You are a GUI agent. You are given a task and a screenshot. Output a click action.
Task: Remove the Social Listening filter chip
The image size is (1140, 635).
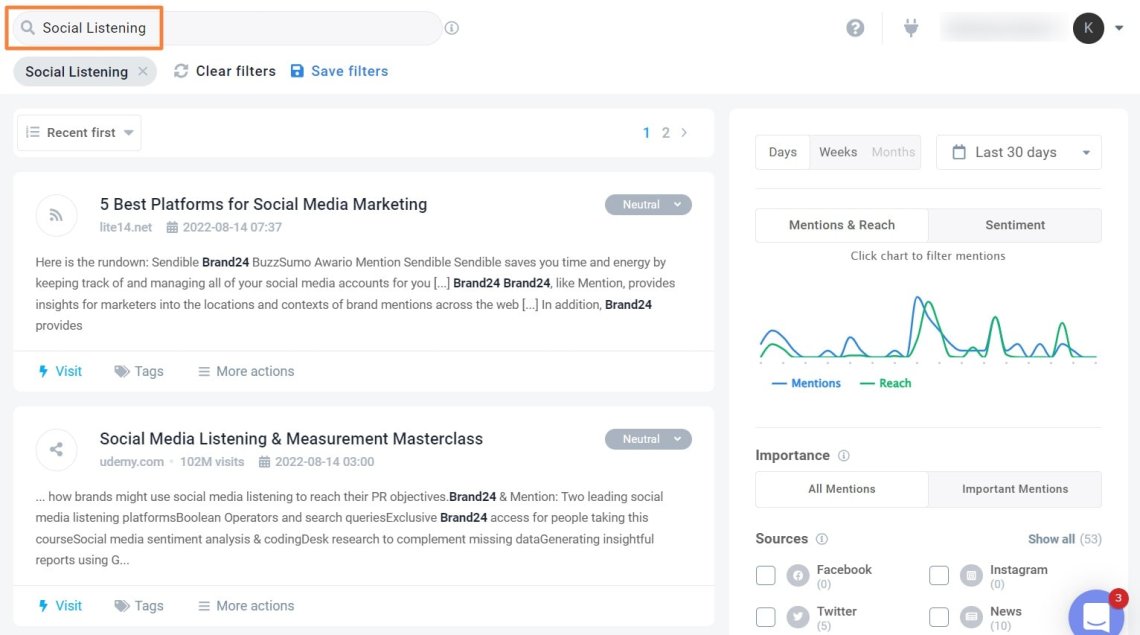pyautogui.click(x=143, y=72)
